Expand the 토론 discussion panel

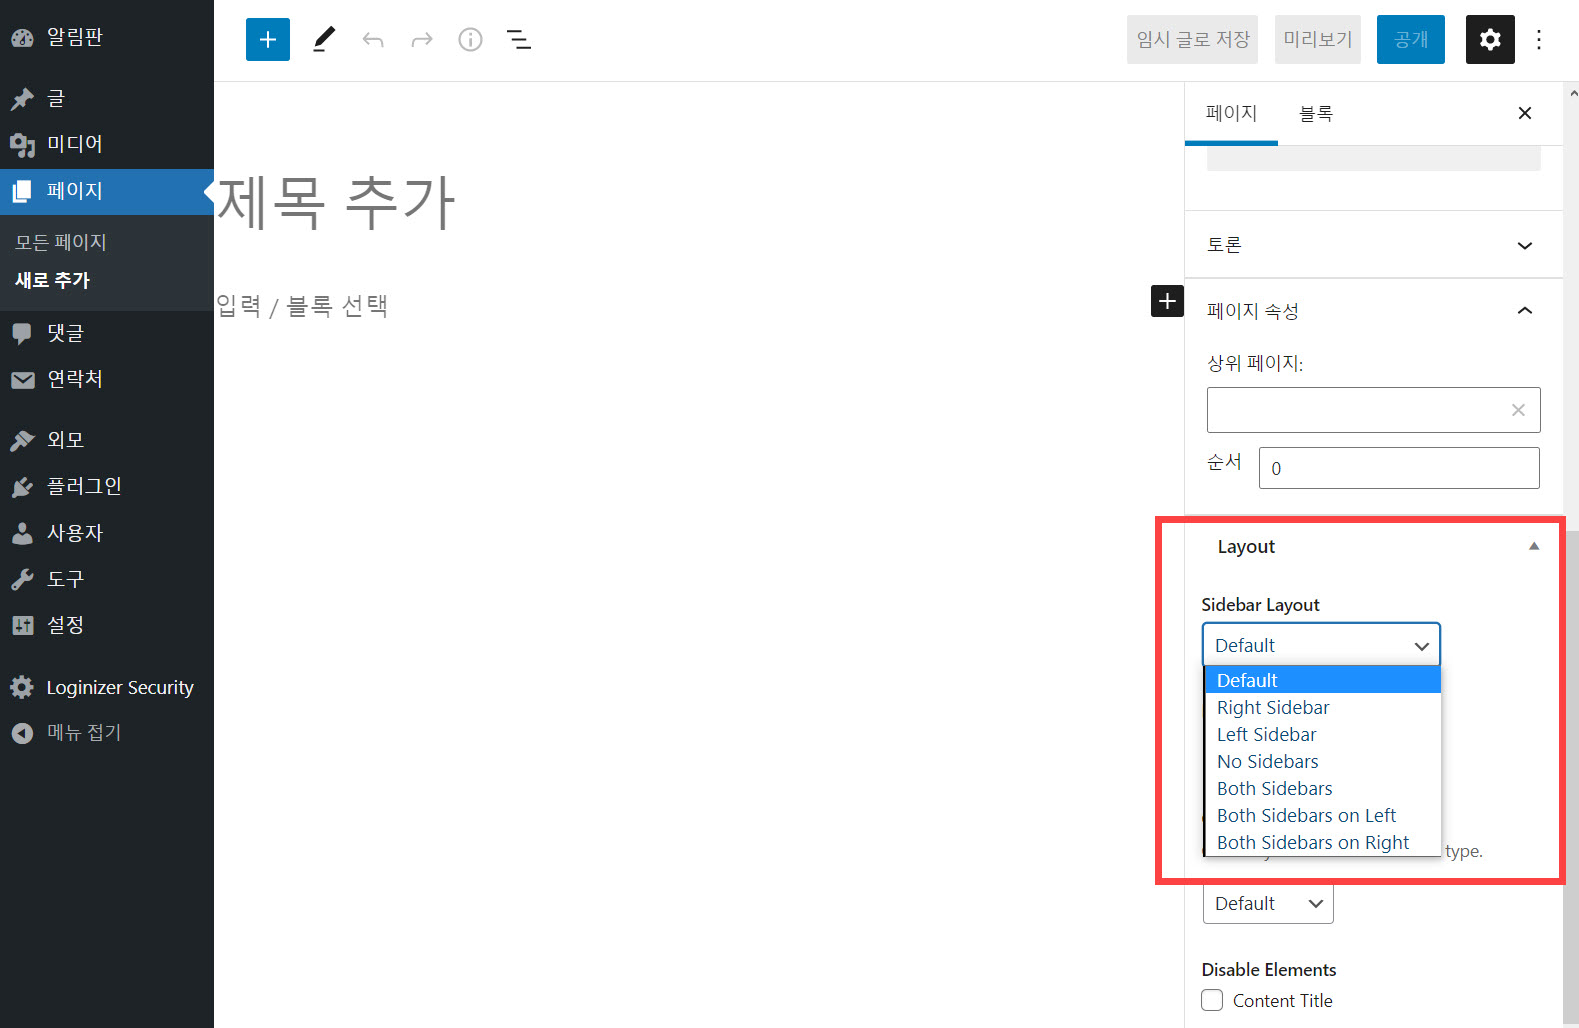(x=1373, y=245)
